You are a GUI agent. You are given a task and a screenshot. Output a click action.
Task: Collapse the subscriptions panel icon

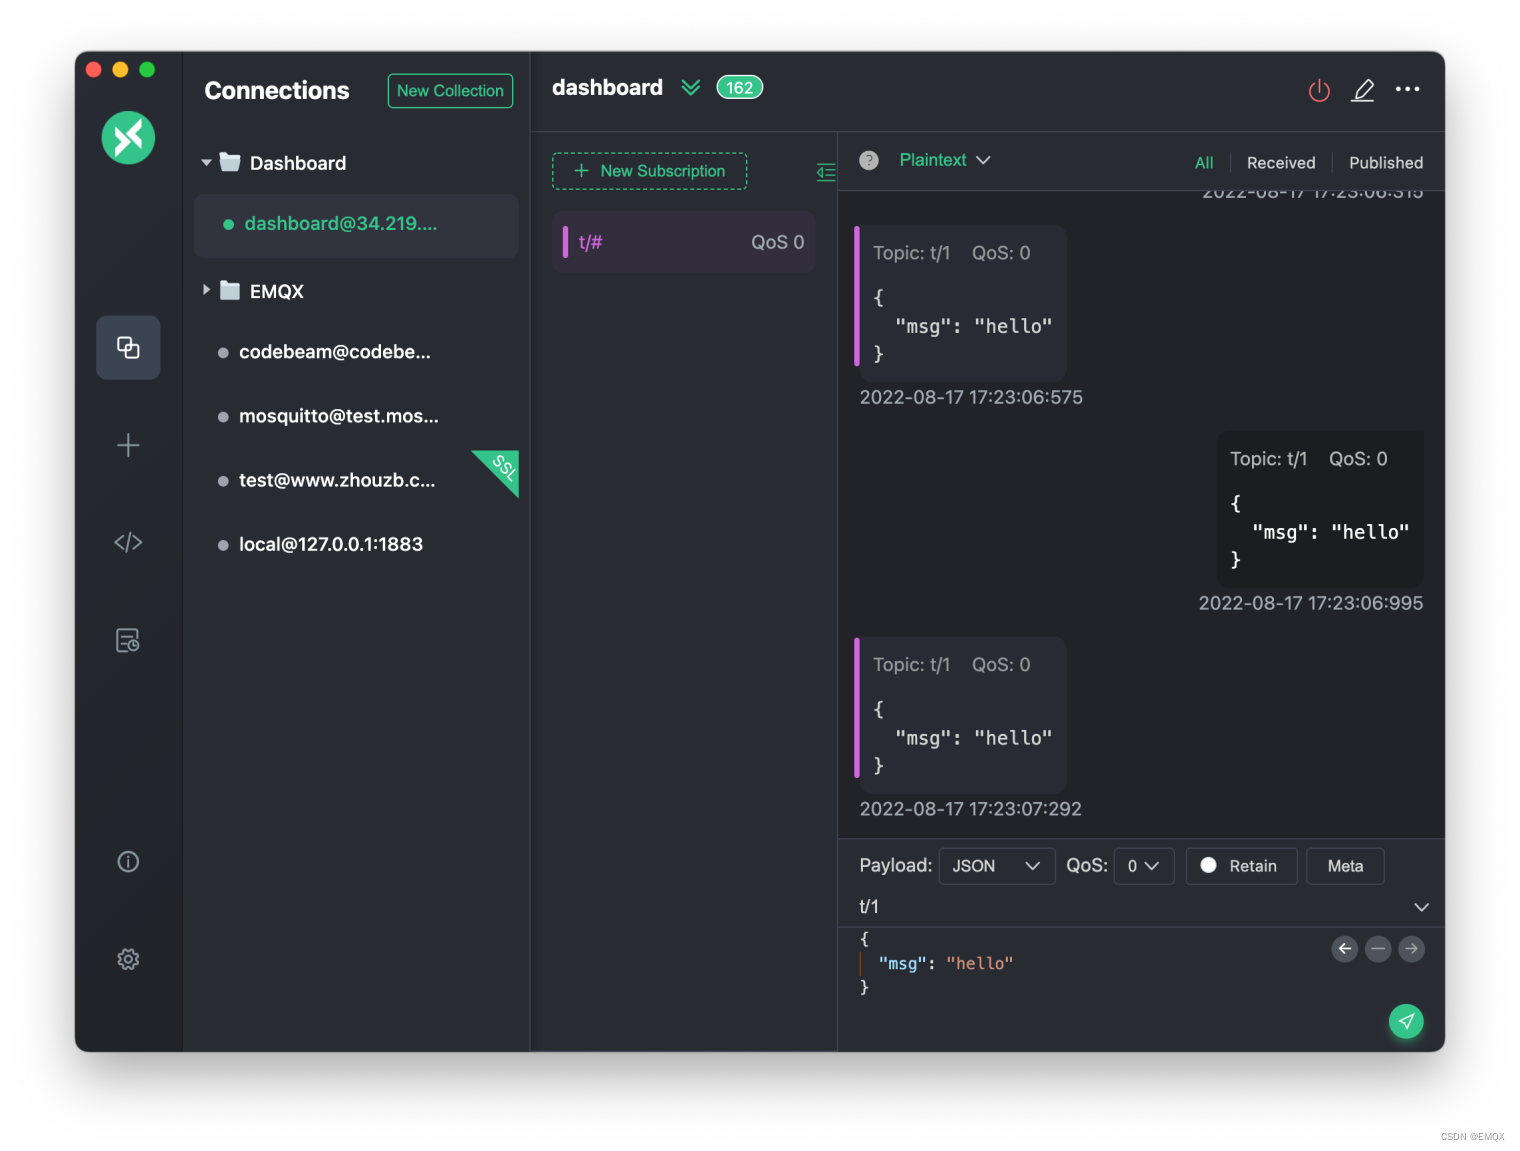(825, 172)
